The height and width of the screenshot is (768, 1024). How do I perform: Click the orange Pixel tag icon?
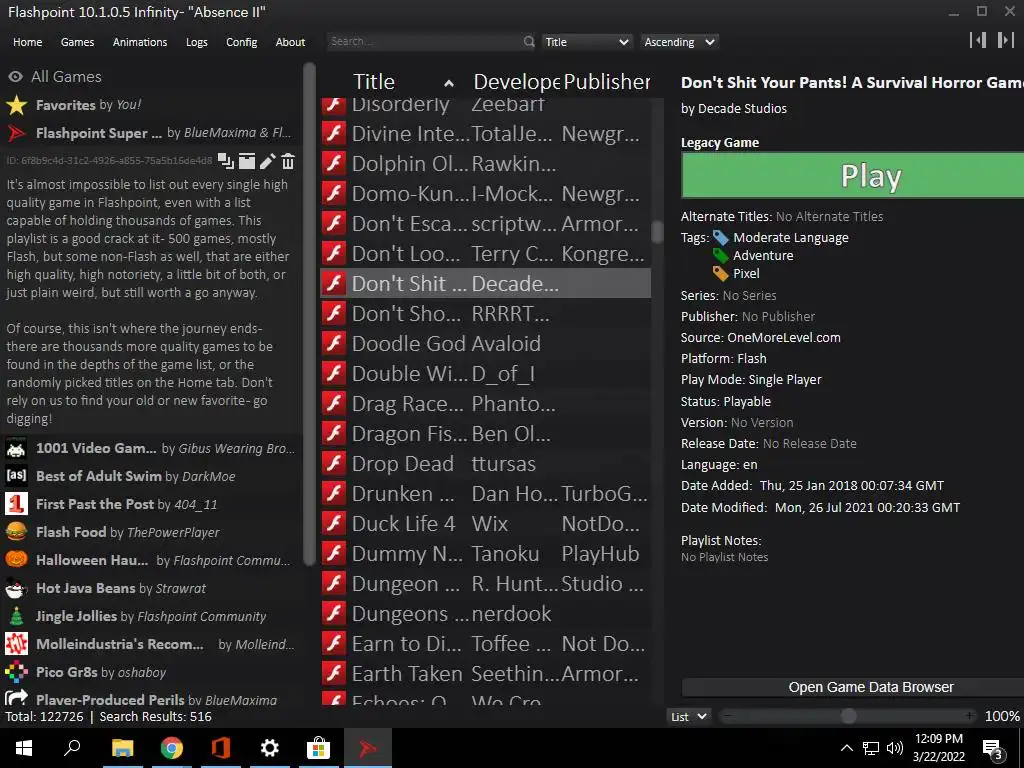pyautogui.click(x=720, y=273)
